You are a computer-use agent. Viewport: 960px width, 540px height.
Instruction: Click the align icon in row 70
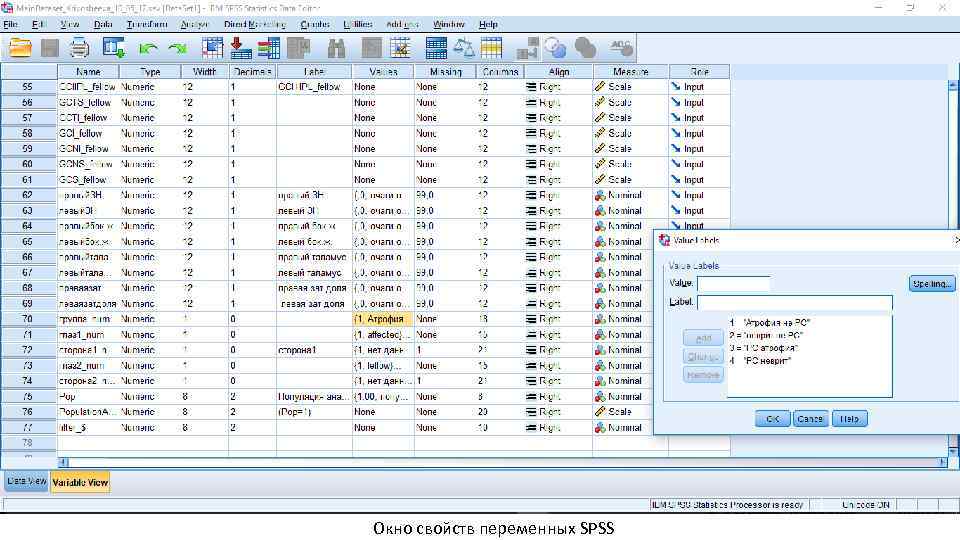531,319
